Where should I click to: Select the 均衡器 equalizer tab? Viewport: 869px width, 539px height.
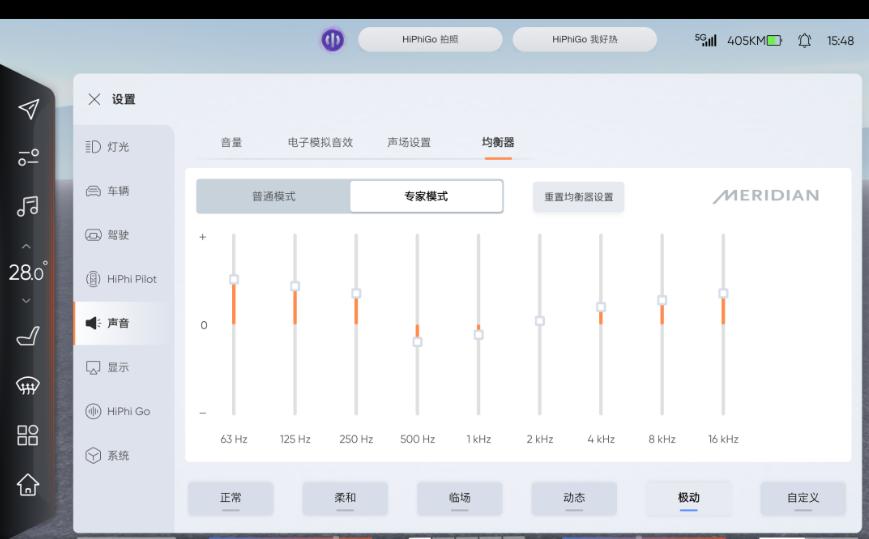click(498, 142)
